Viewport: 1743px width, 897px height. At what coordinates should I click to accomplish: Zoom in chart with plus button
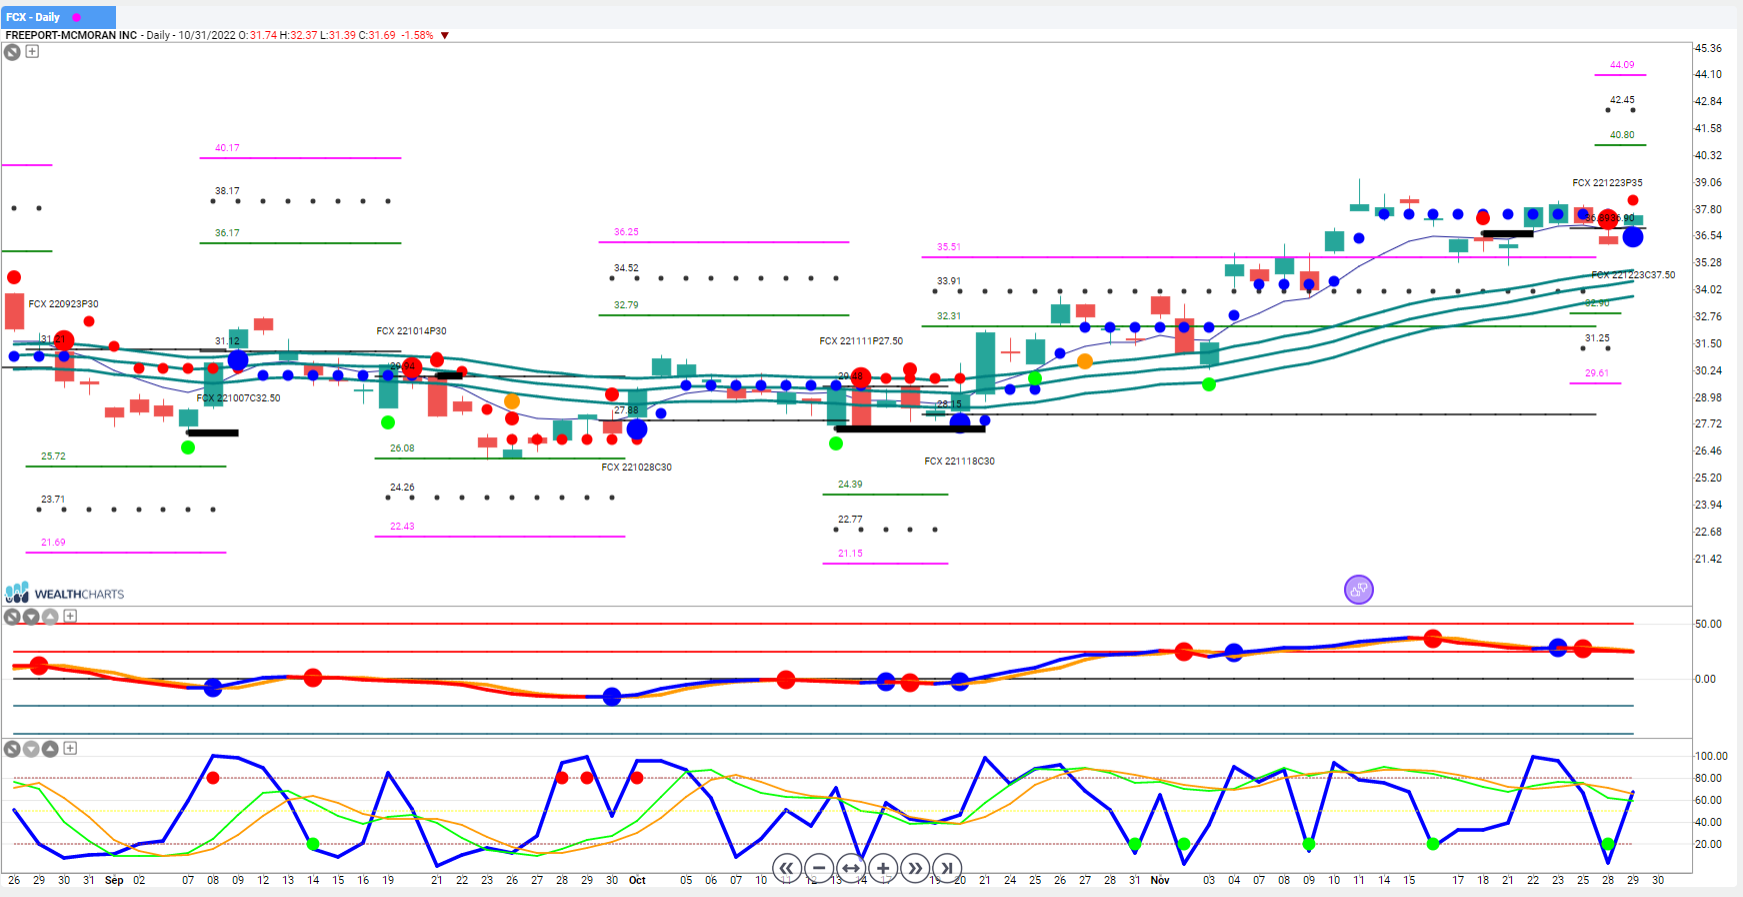pyautogui.click(x=883, y=868)
